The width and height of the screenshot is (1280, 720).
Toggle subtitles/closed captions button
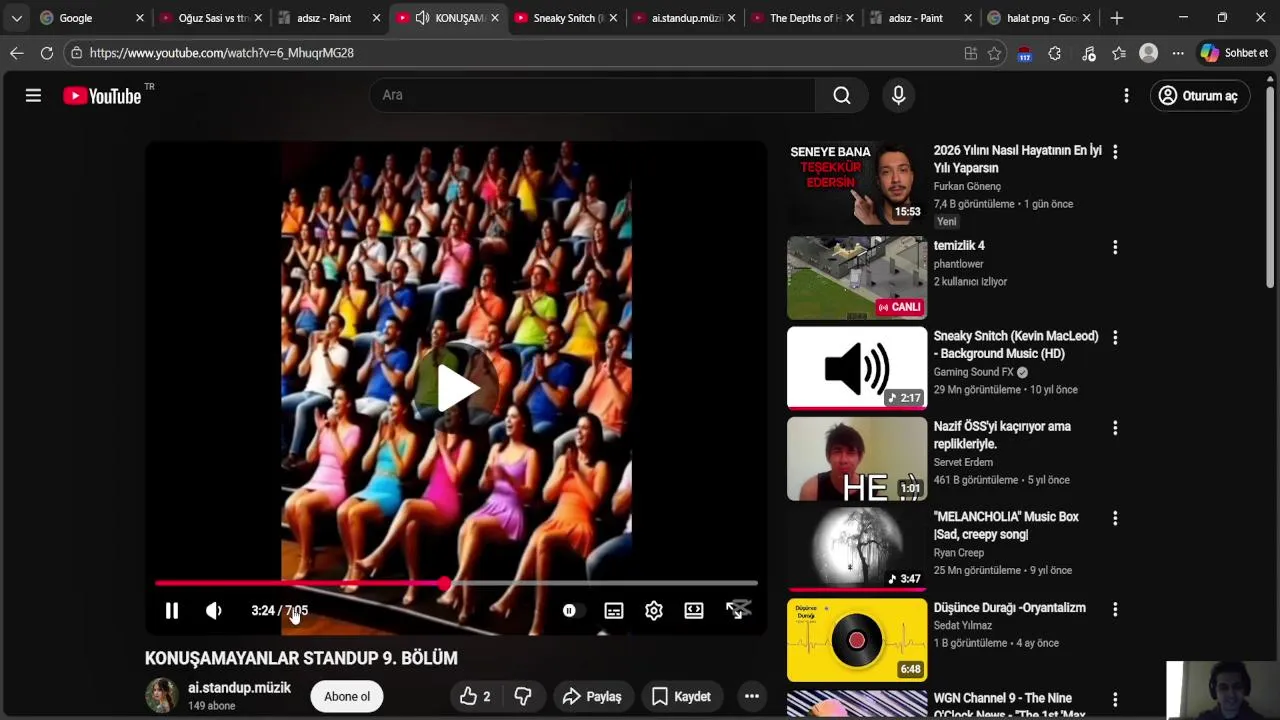614,610
